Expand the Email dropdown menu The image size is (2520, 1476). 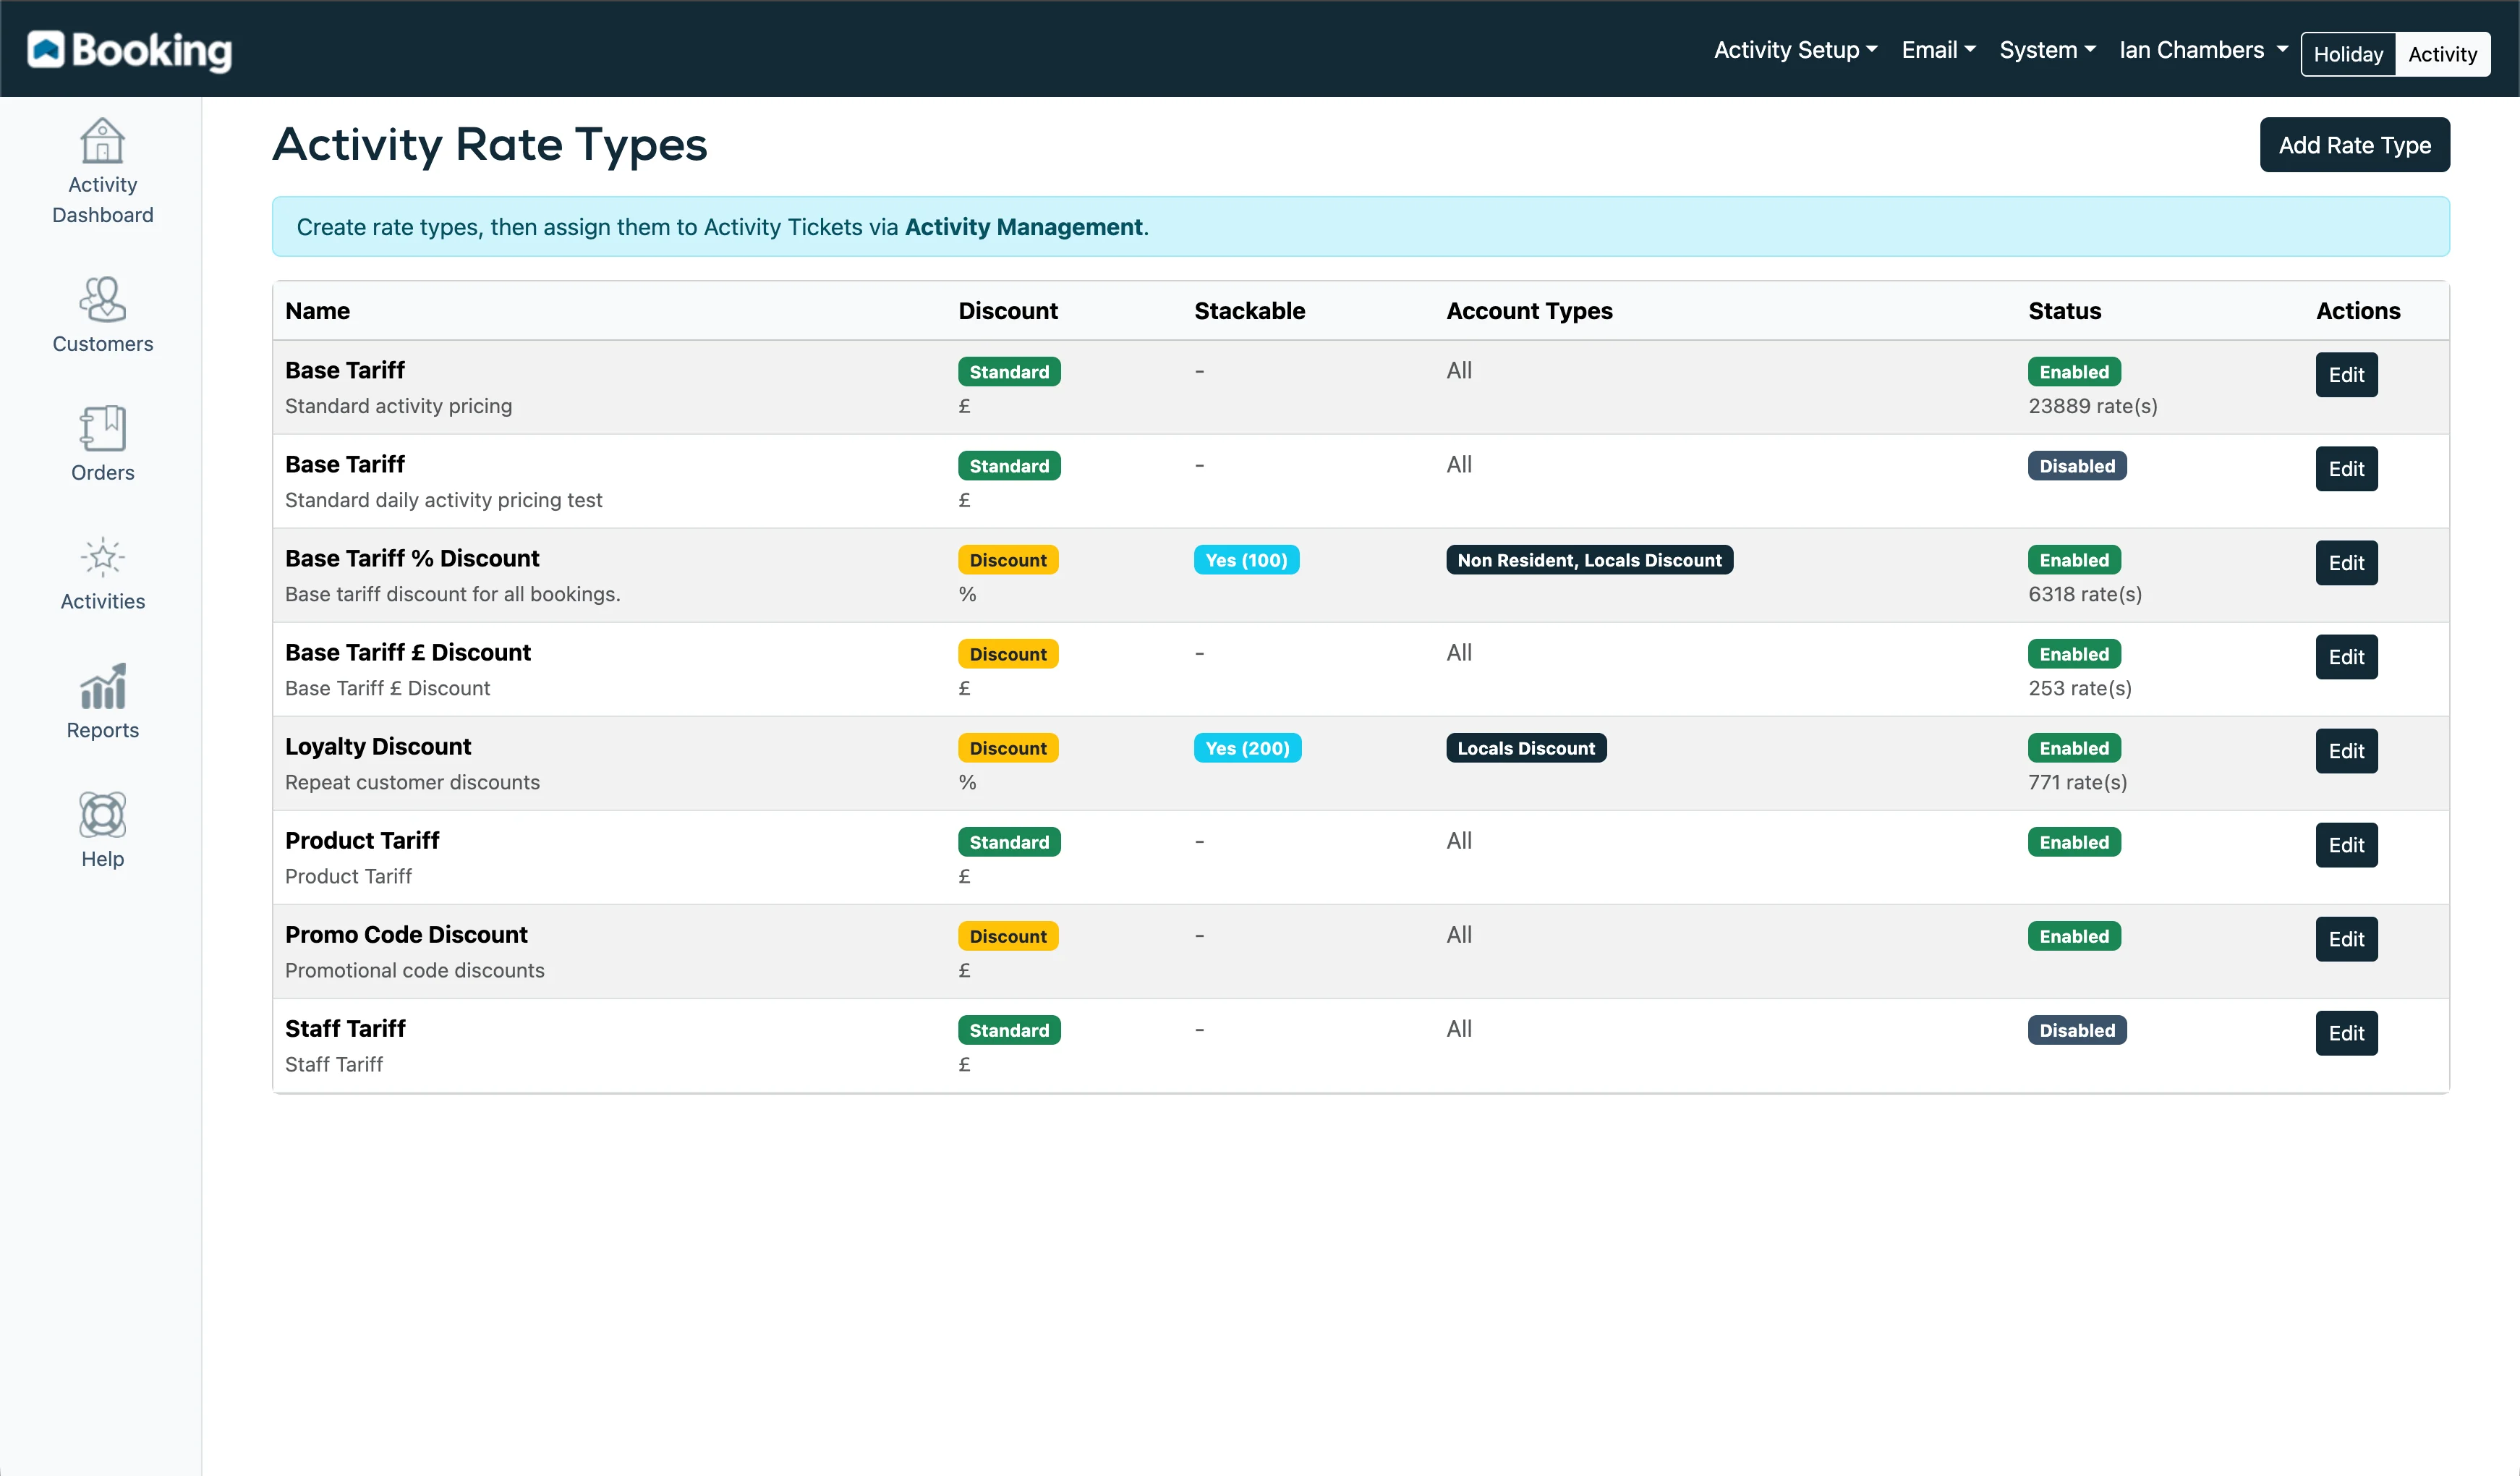[1938, 50]
